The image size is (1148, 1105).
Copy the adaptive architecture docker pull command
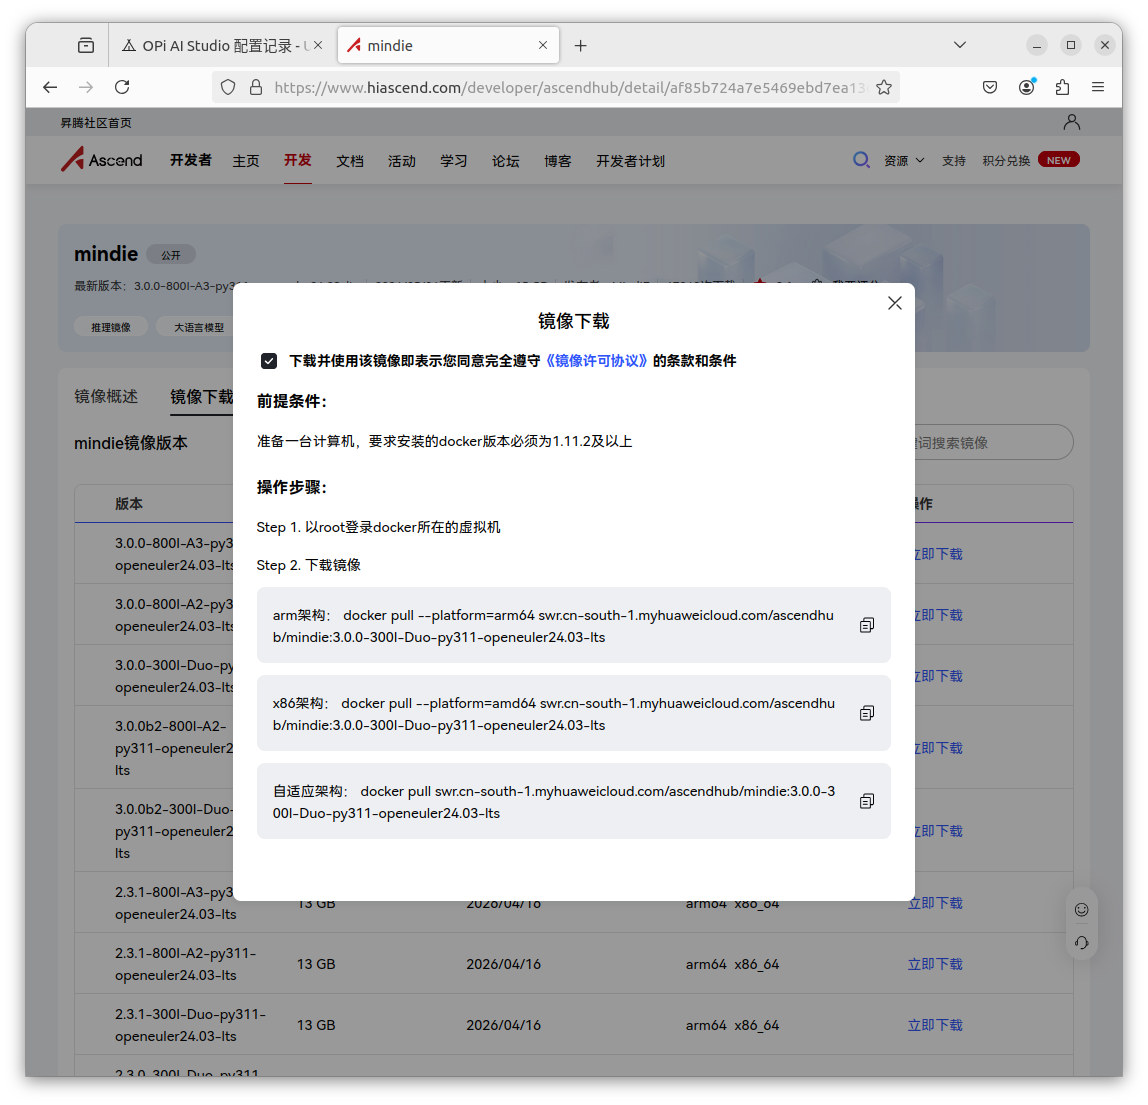point(867,801)
